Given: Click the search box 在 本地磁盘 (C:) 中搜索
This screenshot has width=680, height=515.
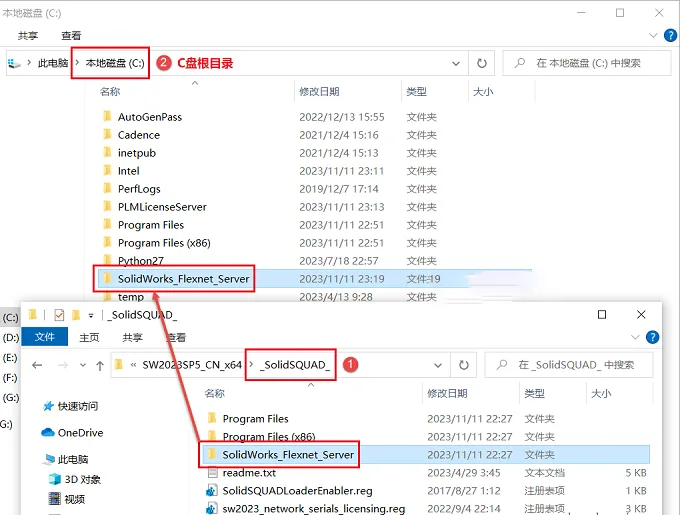Looking at the screenshot, I should (x=587, y=63).
